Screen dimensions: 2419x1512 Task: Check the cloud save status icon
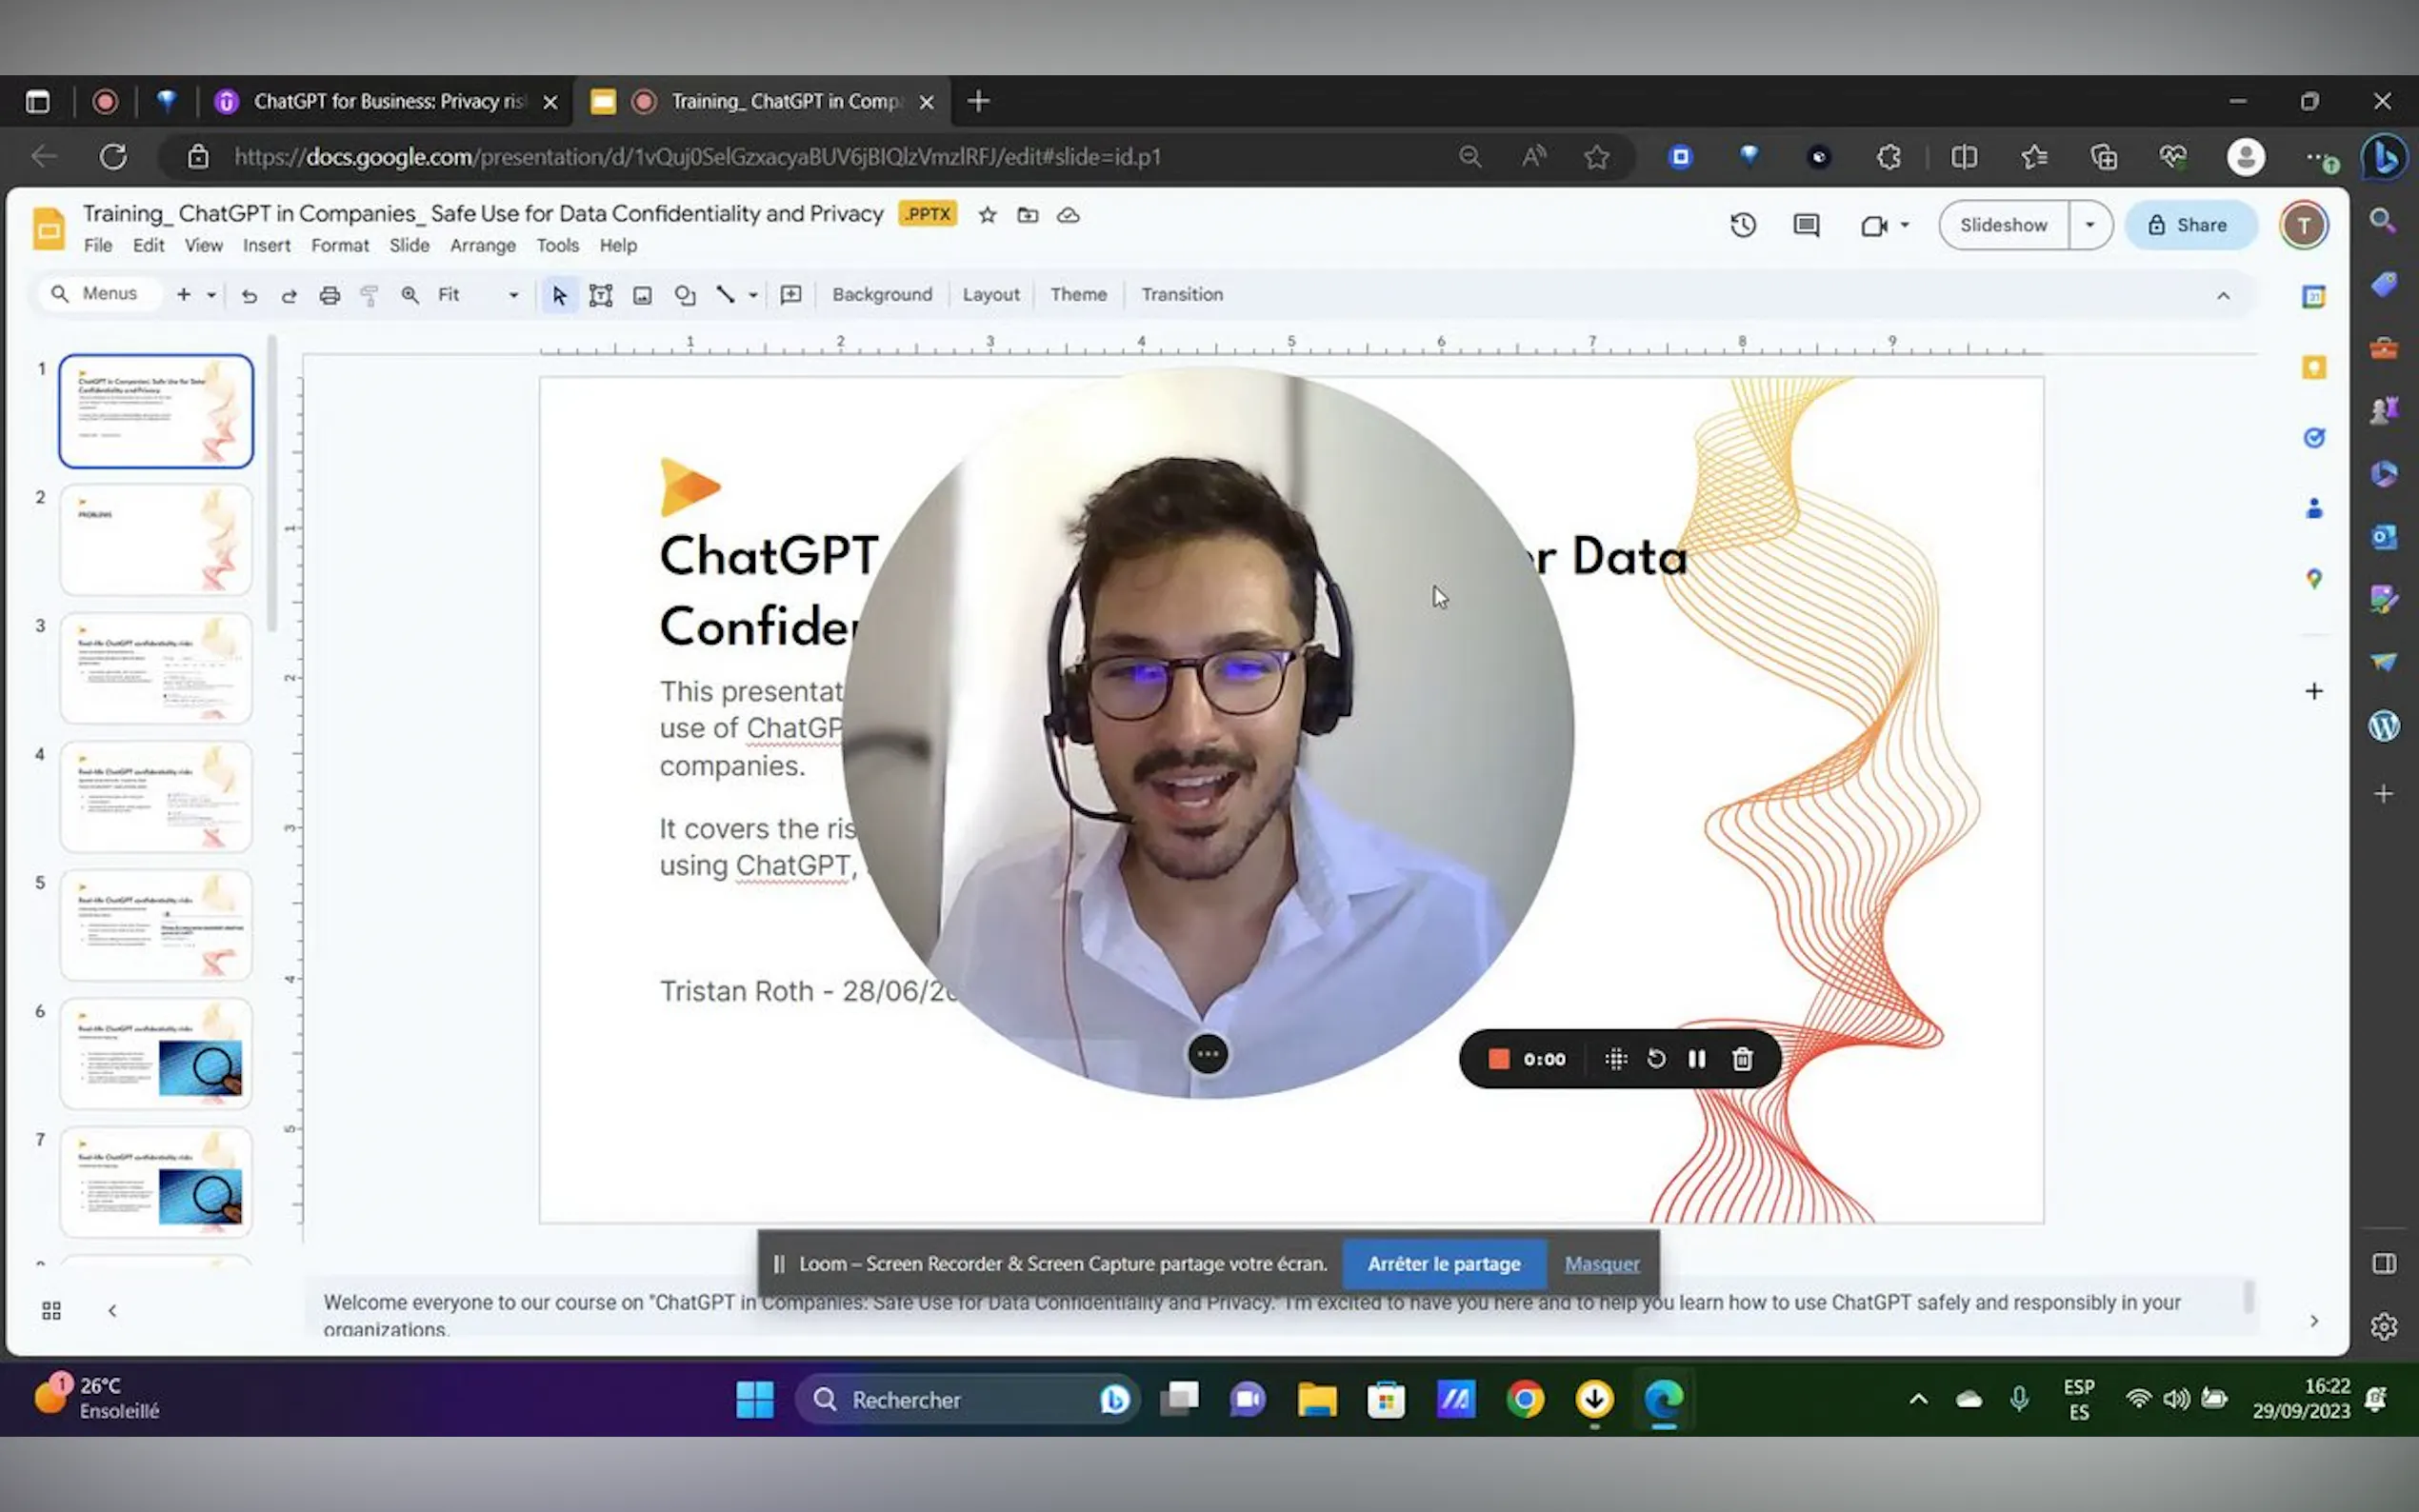[x=1068, y=215]
